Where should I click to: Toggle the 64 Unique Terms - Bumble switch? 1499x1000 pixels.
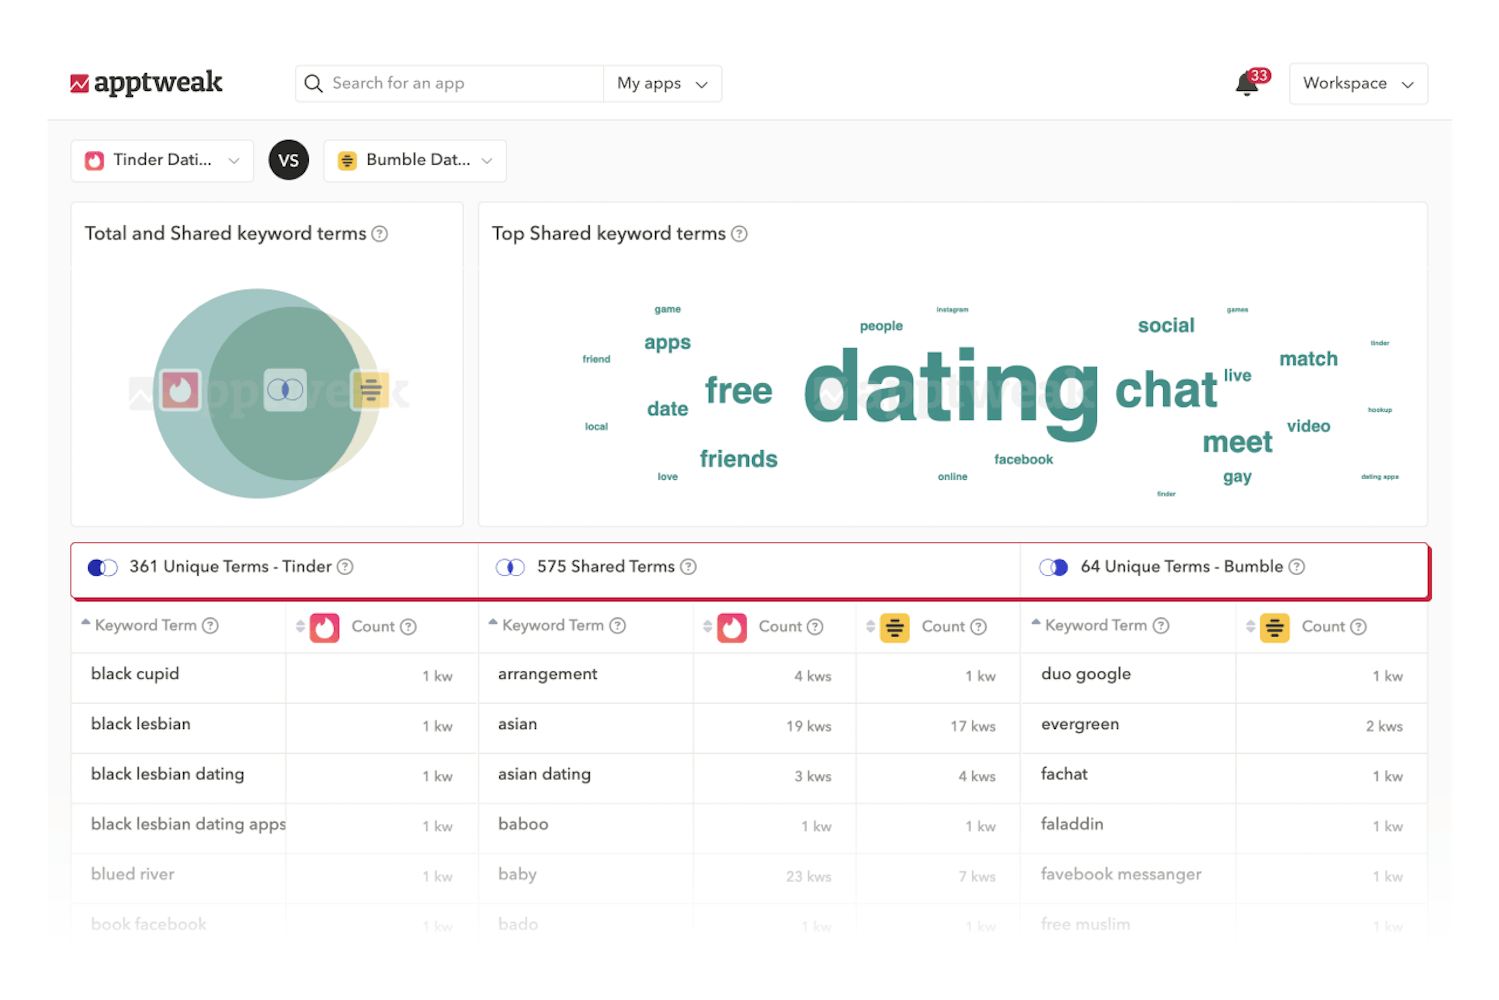click(1053, 567)
